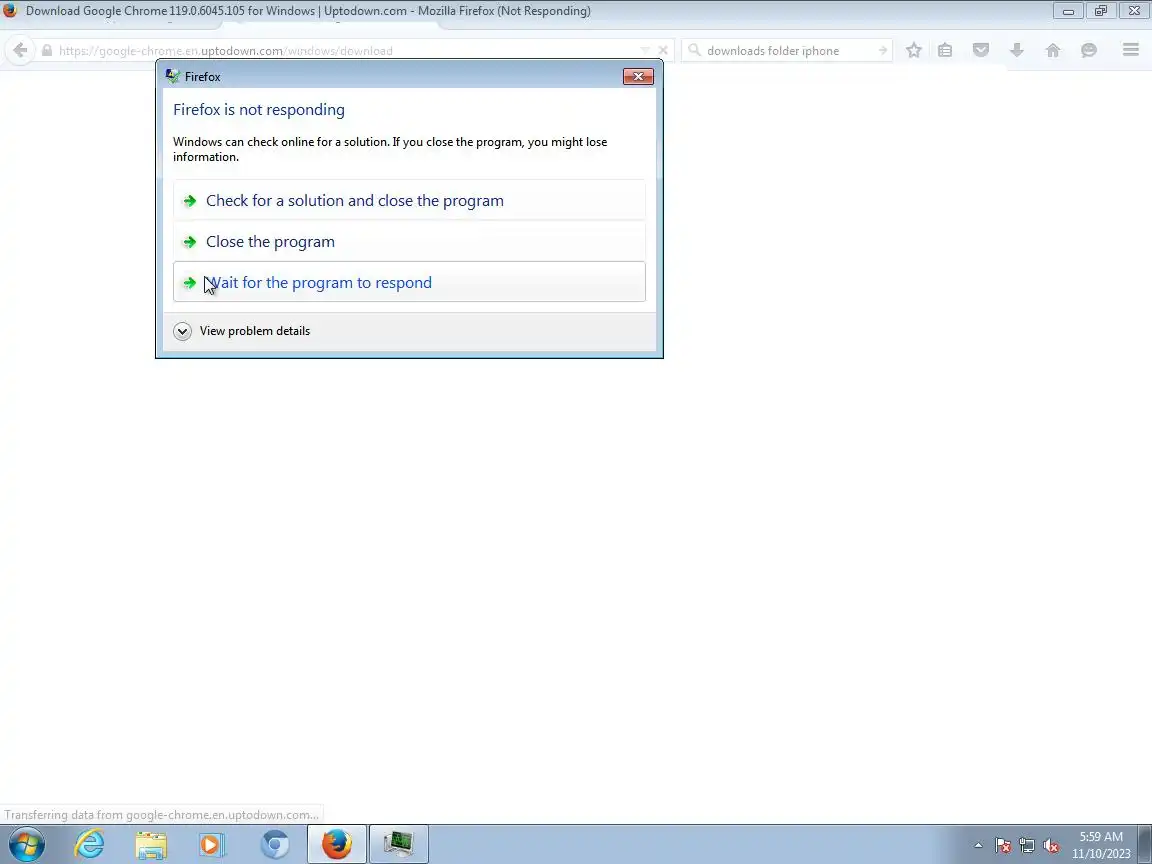Go to Firefox home page icon
1152x864 pixels.
coord(1053,50)
